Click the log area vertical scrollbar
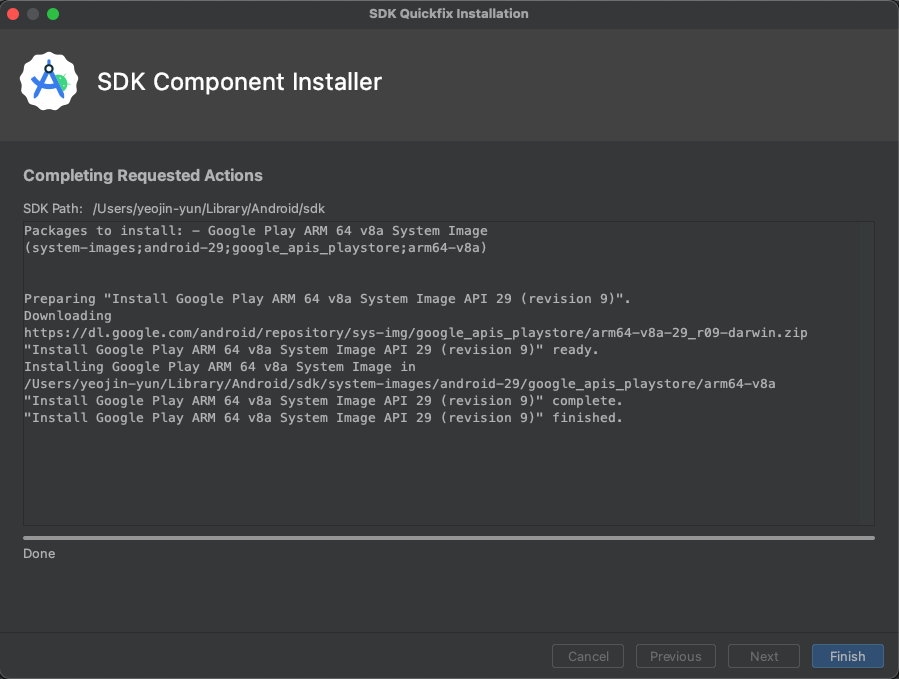Image resolution: width=899 pixels, height=679 pixels. [x=866, y=373]
